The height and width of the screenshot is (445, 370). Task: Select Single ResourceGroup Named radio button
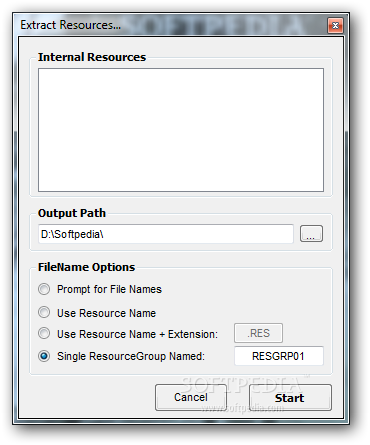click(44, 356)
